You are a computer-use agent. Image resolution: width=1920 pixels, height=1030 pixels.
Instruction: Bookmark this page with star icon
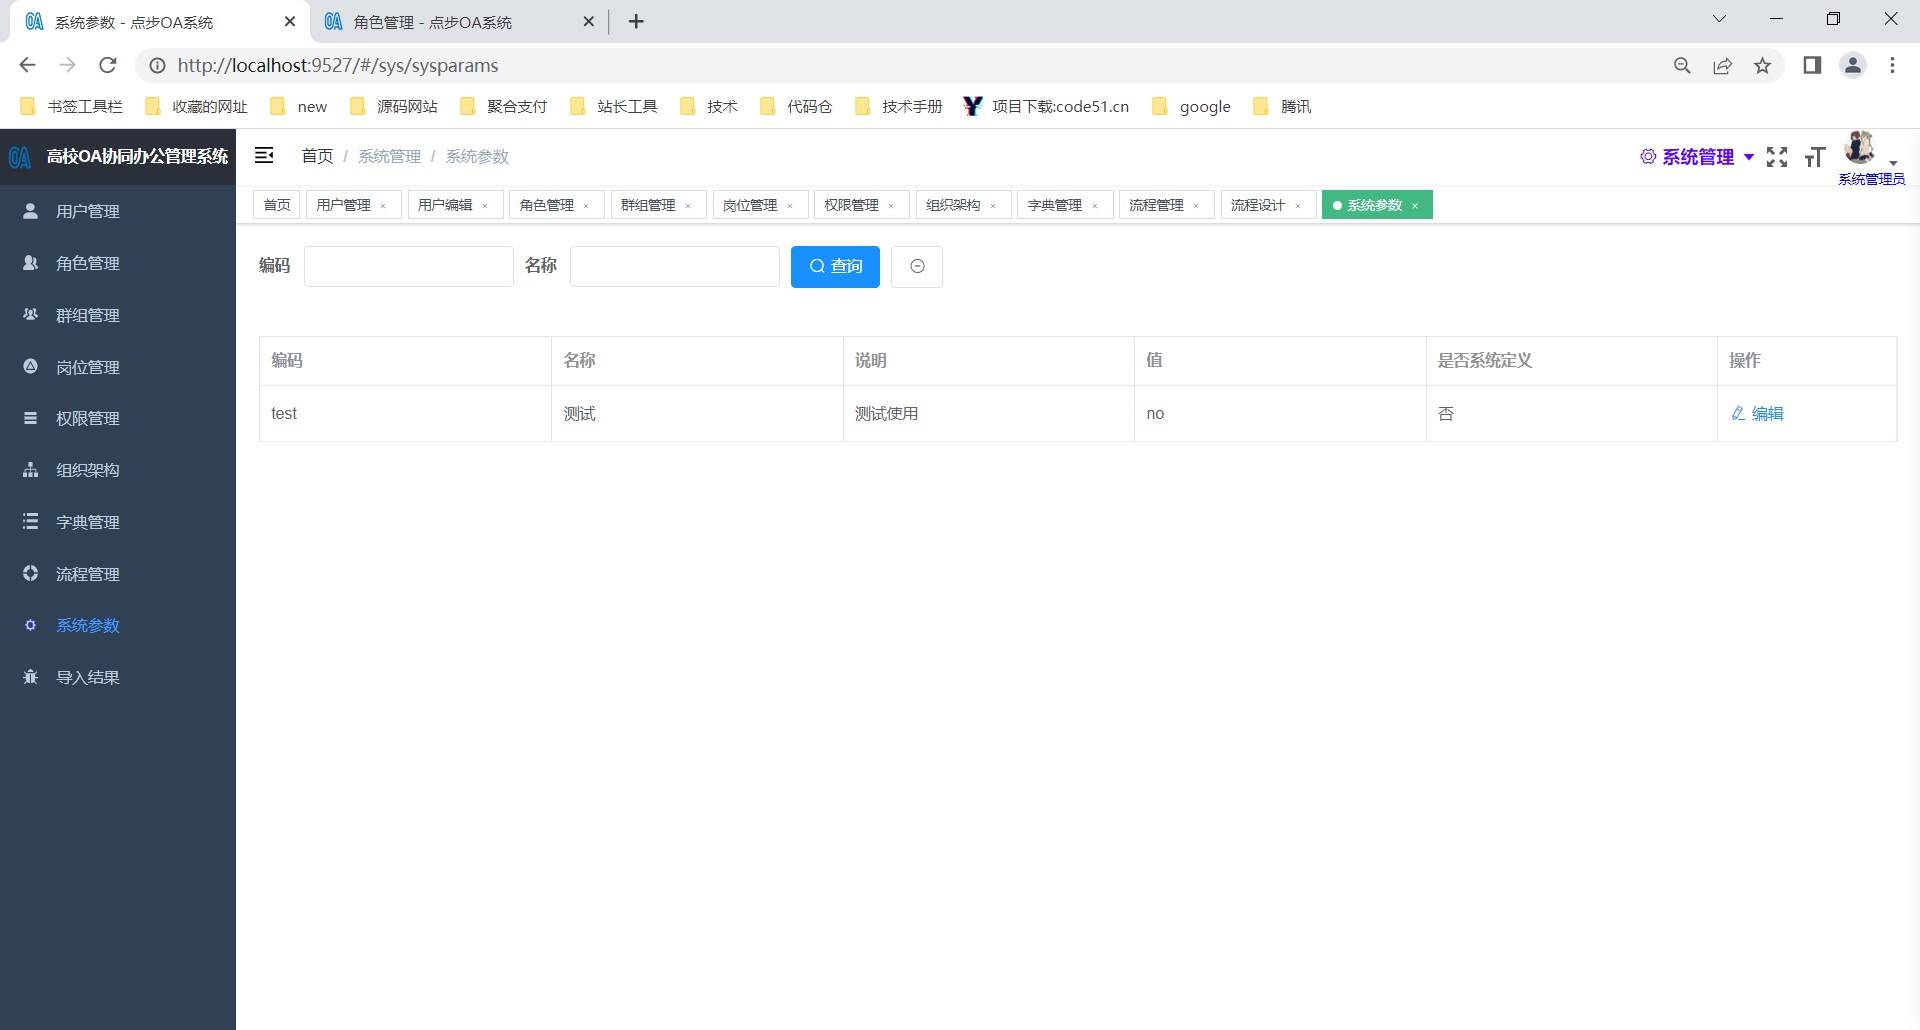(1762, 65)
